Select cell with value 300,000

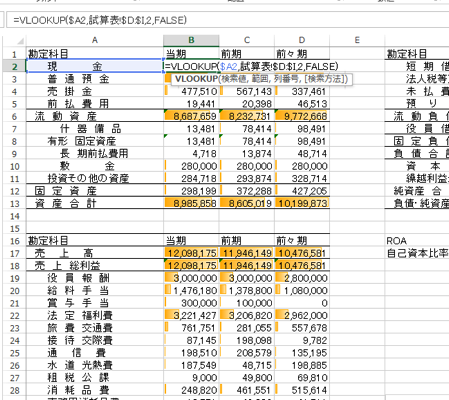191,303
